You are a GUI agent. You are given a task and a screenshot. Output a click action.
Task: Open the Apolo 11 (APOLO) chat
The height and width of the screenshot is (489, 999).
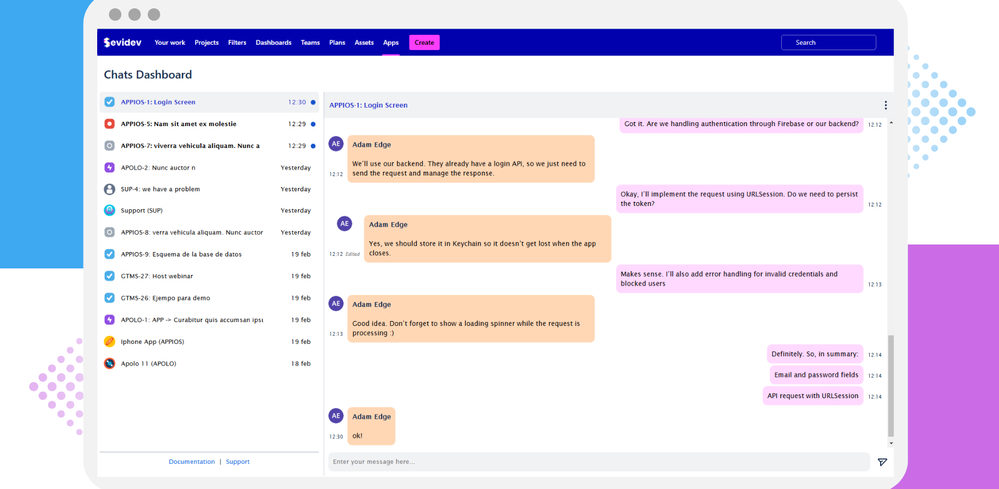[209, 364]
